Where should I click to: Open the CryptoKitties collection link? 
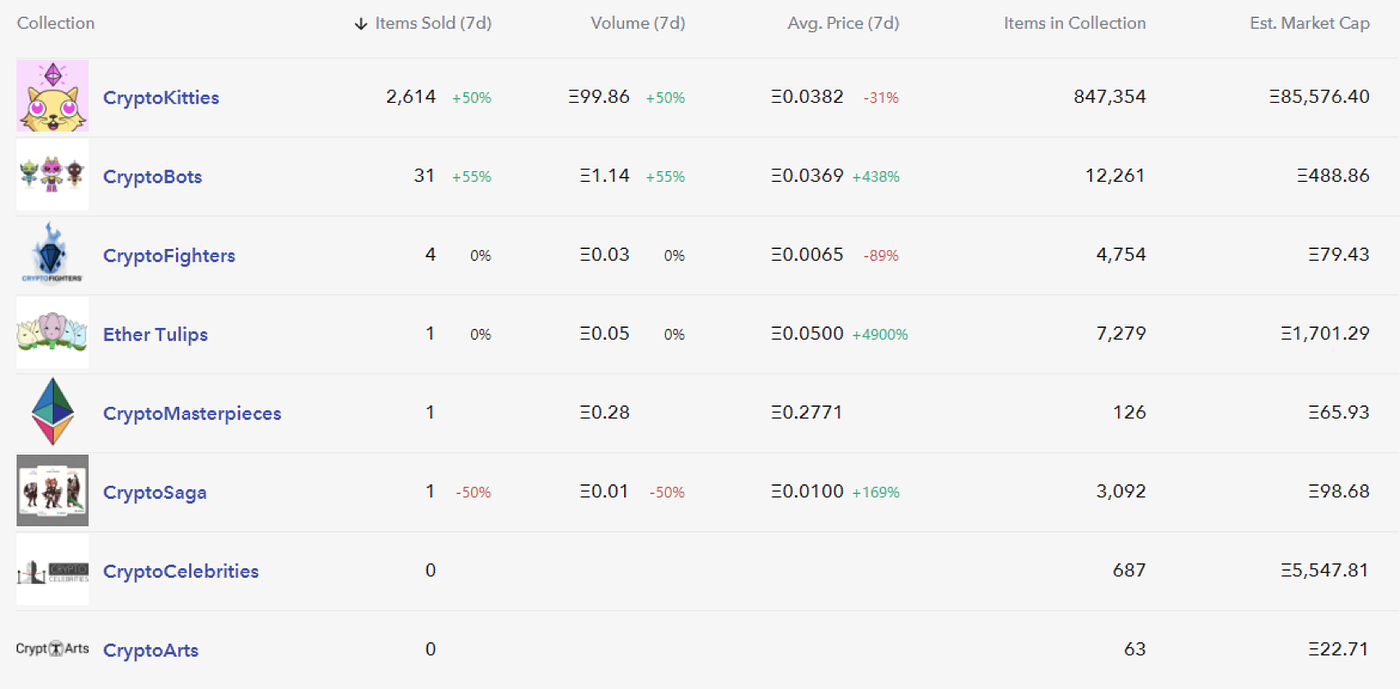click(x=161, y=98)
